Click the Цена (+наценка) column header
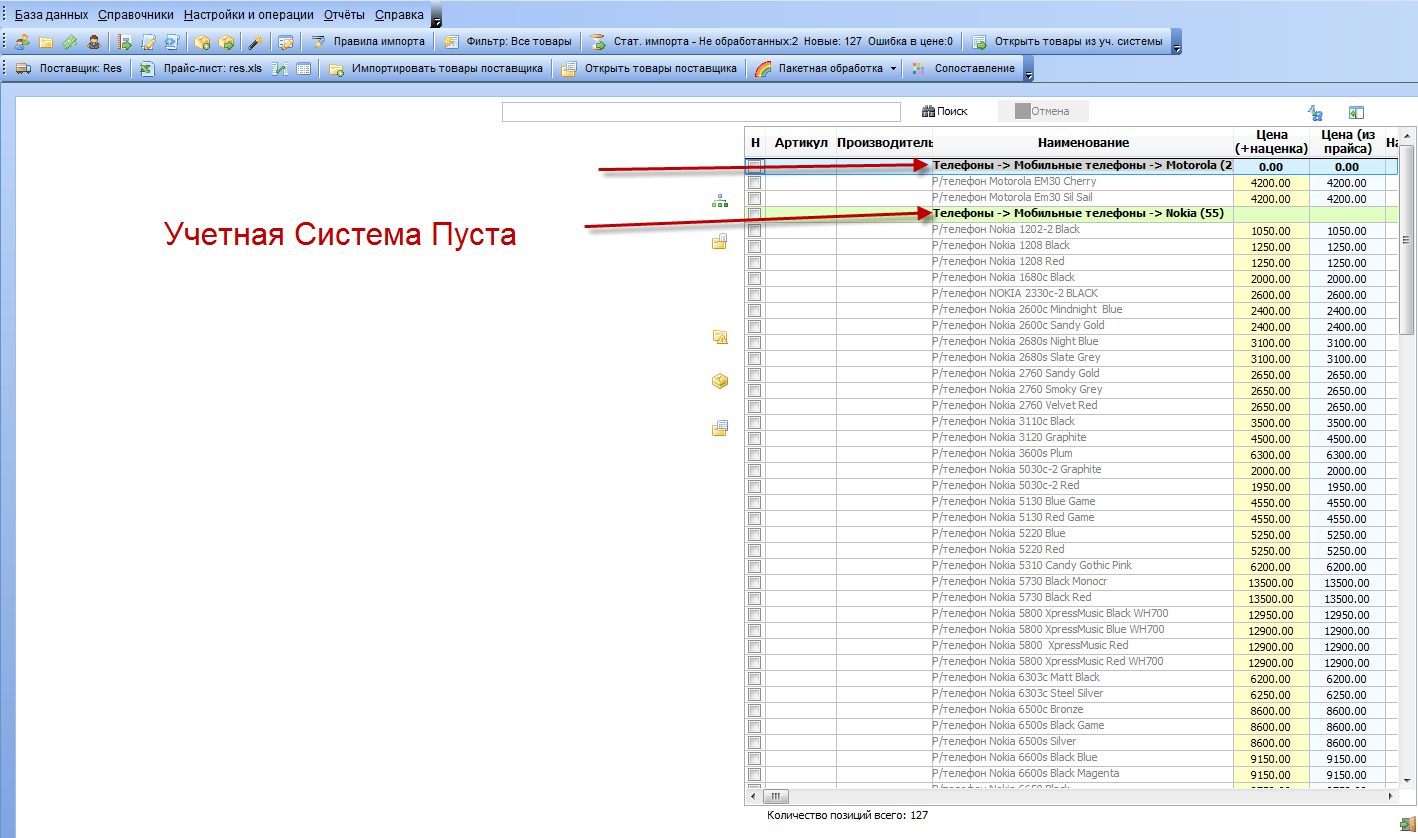Viewport: 1418px width, 838px height. [x=1271, y=143]
